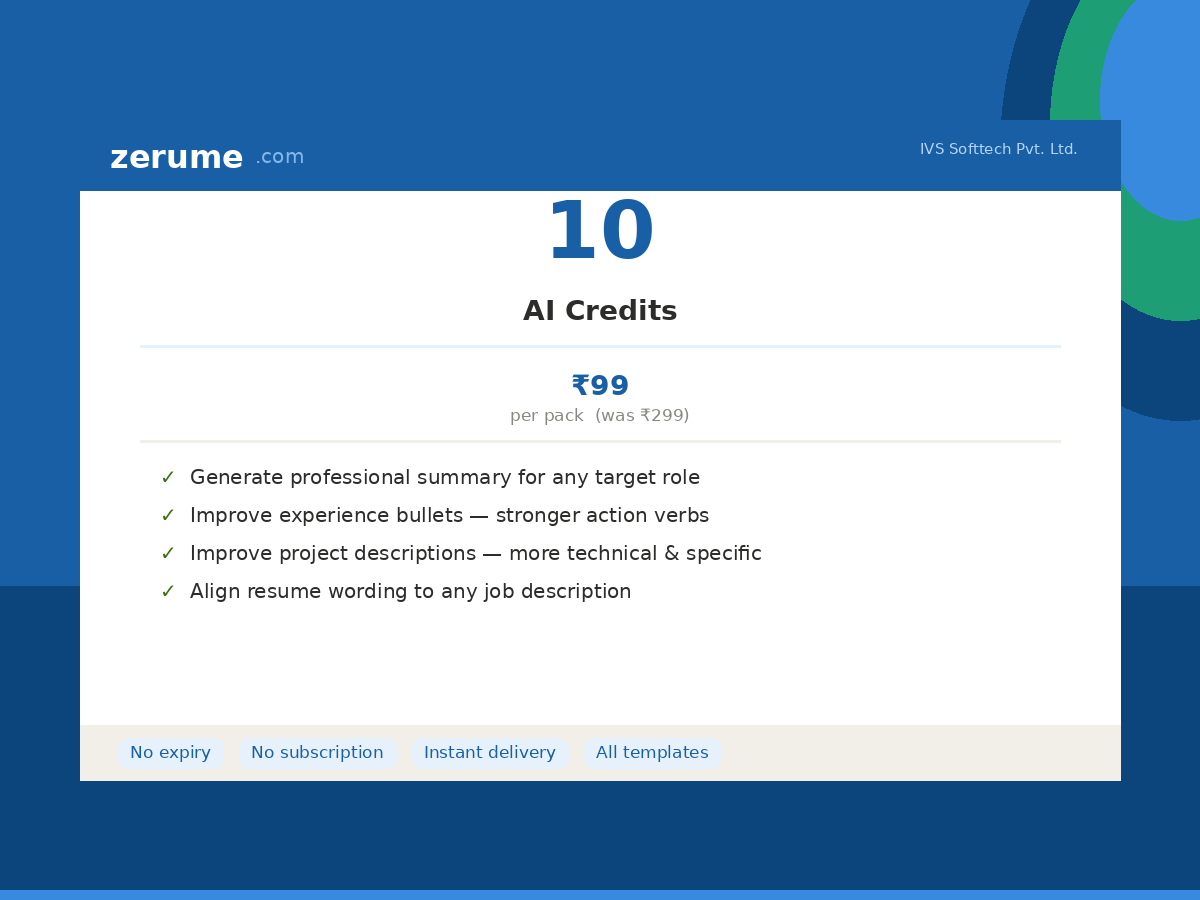The height and width of the screenshot is (900, 1200).
Task: Click the .com text beside zerume
Action: click(279, 157)
